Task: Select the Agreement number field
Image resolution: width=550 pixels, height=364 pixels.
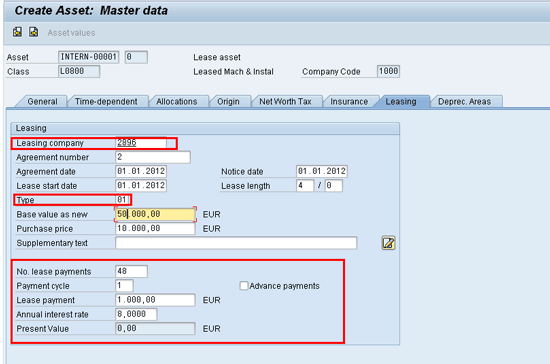Action: (x=153, y=157)
